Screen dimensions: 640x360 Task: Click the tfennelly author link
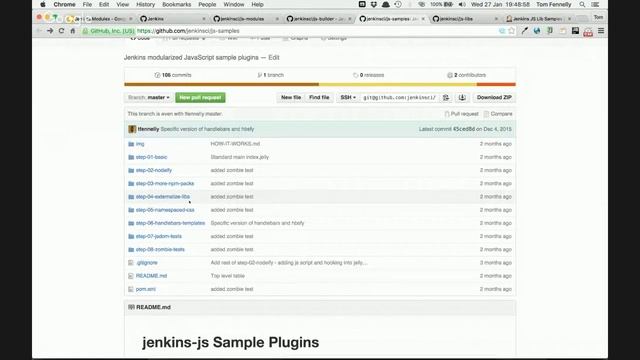(x=148, y=129)
